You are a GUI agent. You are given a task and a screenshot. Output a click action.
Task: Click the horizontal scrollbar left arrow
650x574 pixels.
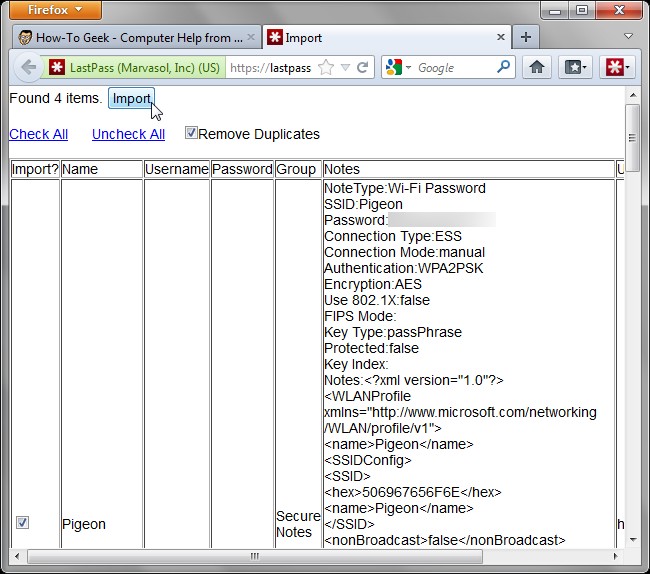17,556
